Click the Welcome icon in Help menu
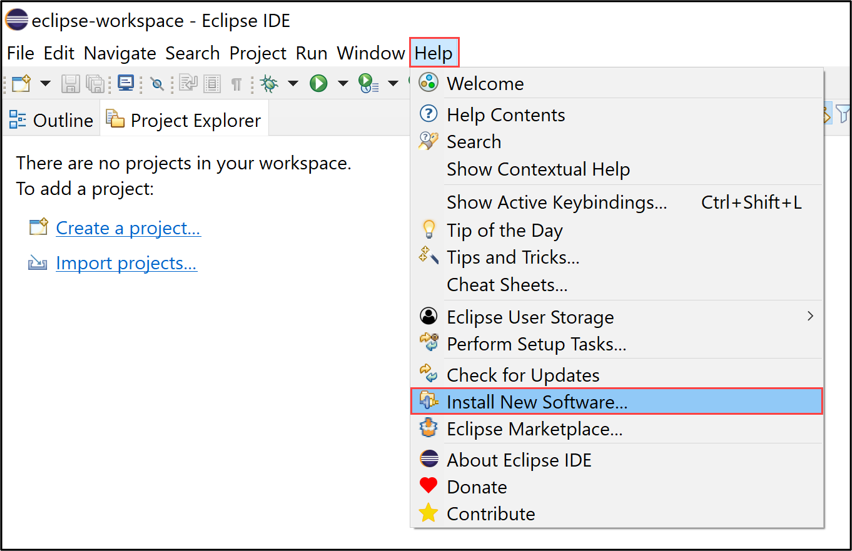 pyautogui.click(x=428, y=83)
